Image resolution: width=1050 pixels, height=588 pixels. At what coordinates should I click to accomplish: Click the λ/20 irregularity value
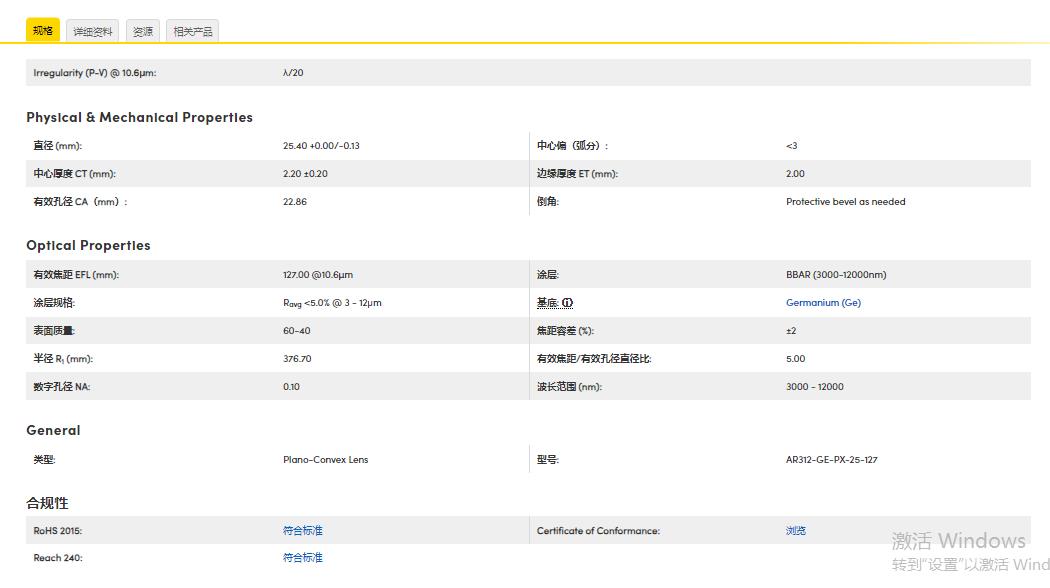pos(293,73)
